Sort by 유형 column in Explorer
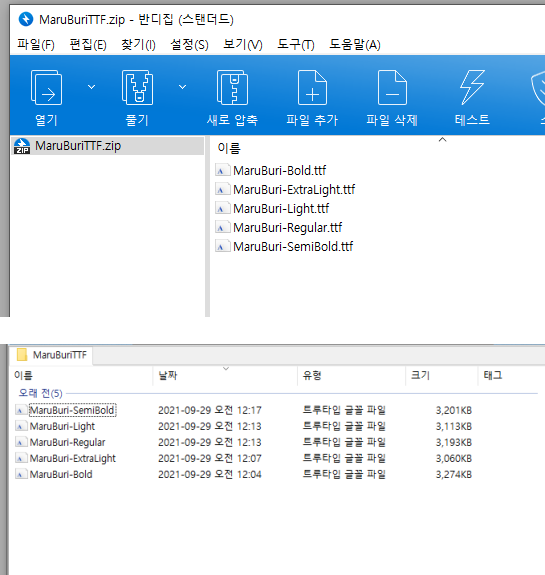The width and height of the screenshot is (545, 575). (x=312, y=375)
